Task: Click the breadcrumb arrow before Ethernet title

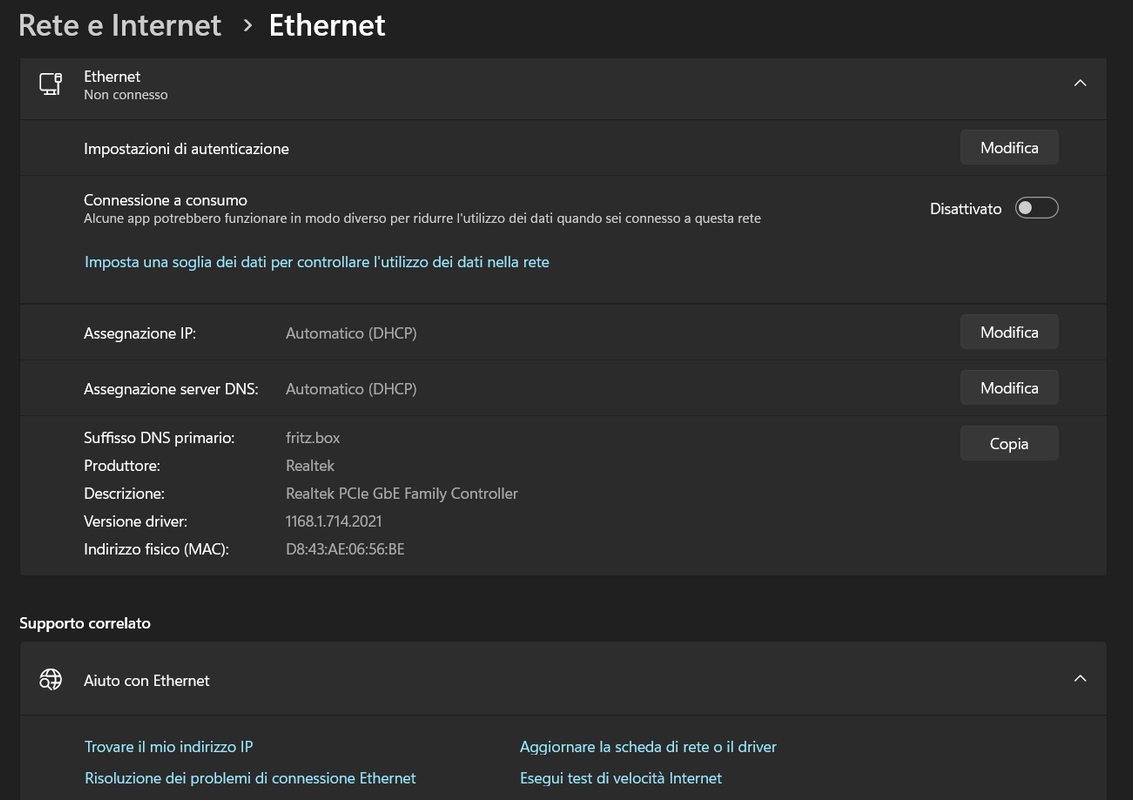Action: coord(248,26)
